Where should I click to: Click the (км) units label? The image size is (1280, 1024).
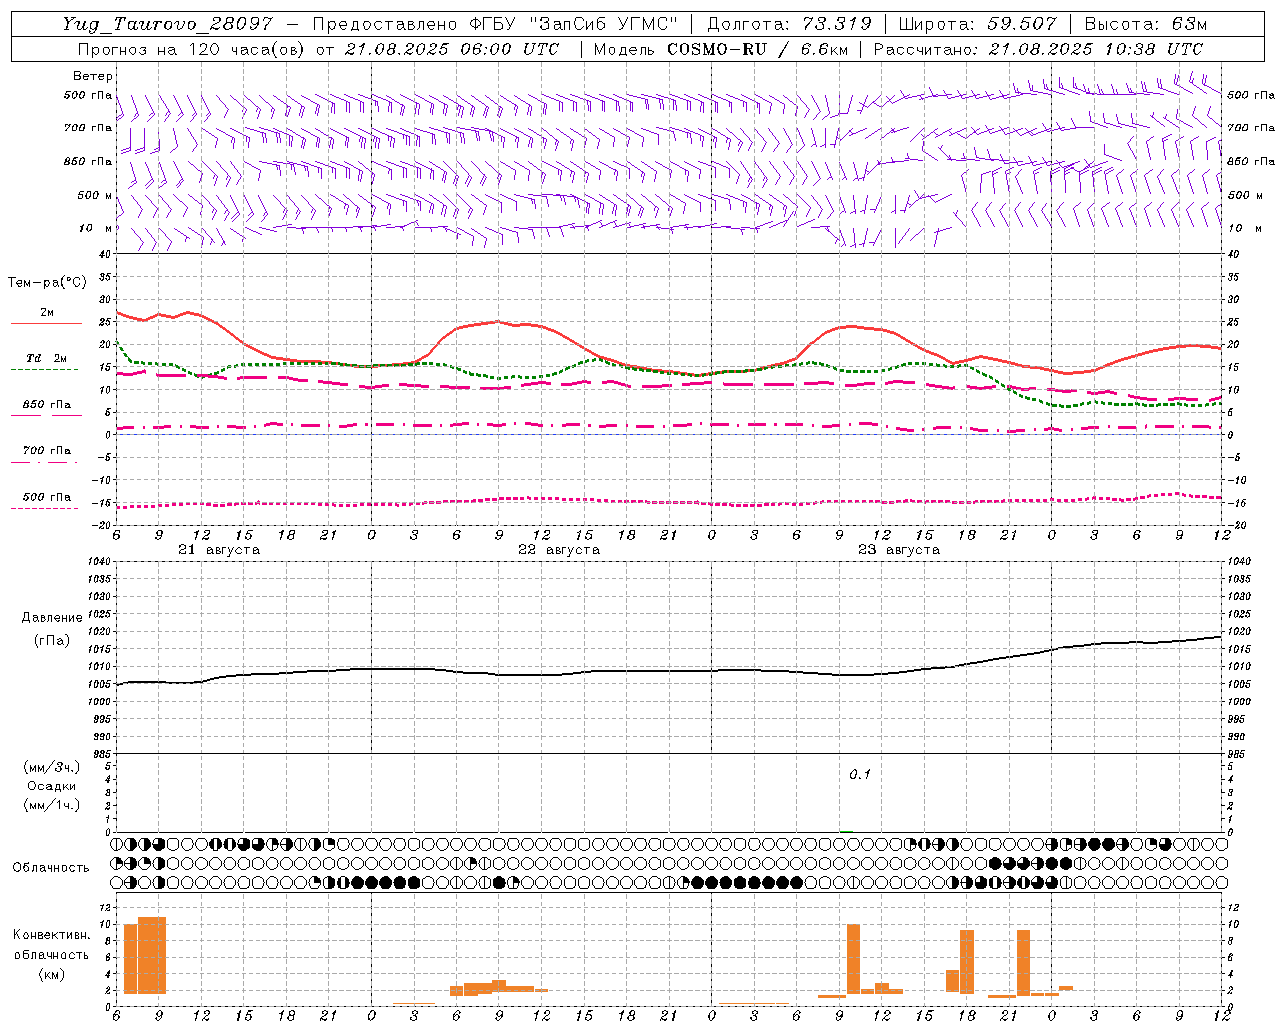pos(52,974)
